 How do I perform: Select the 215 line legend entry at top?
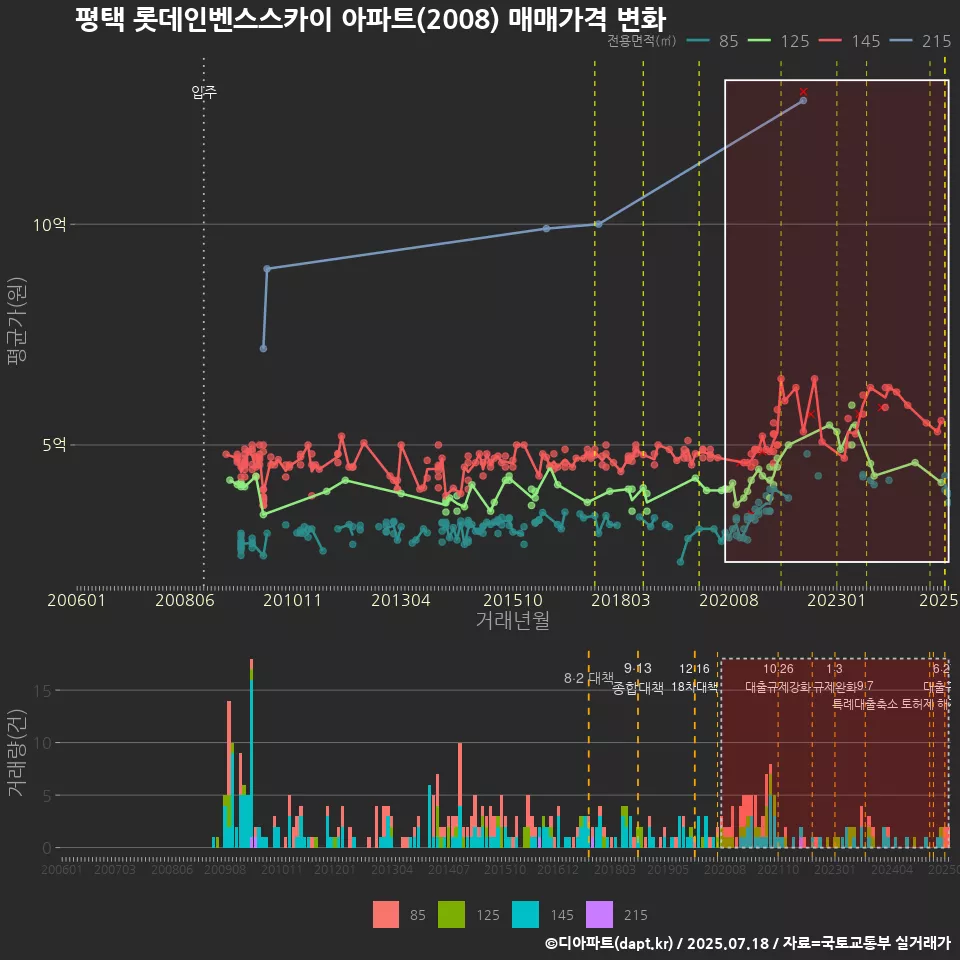coord(921,41)
